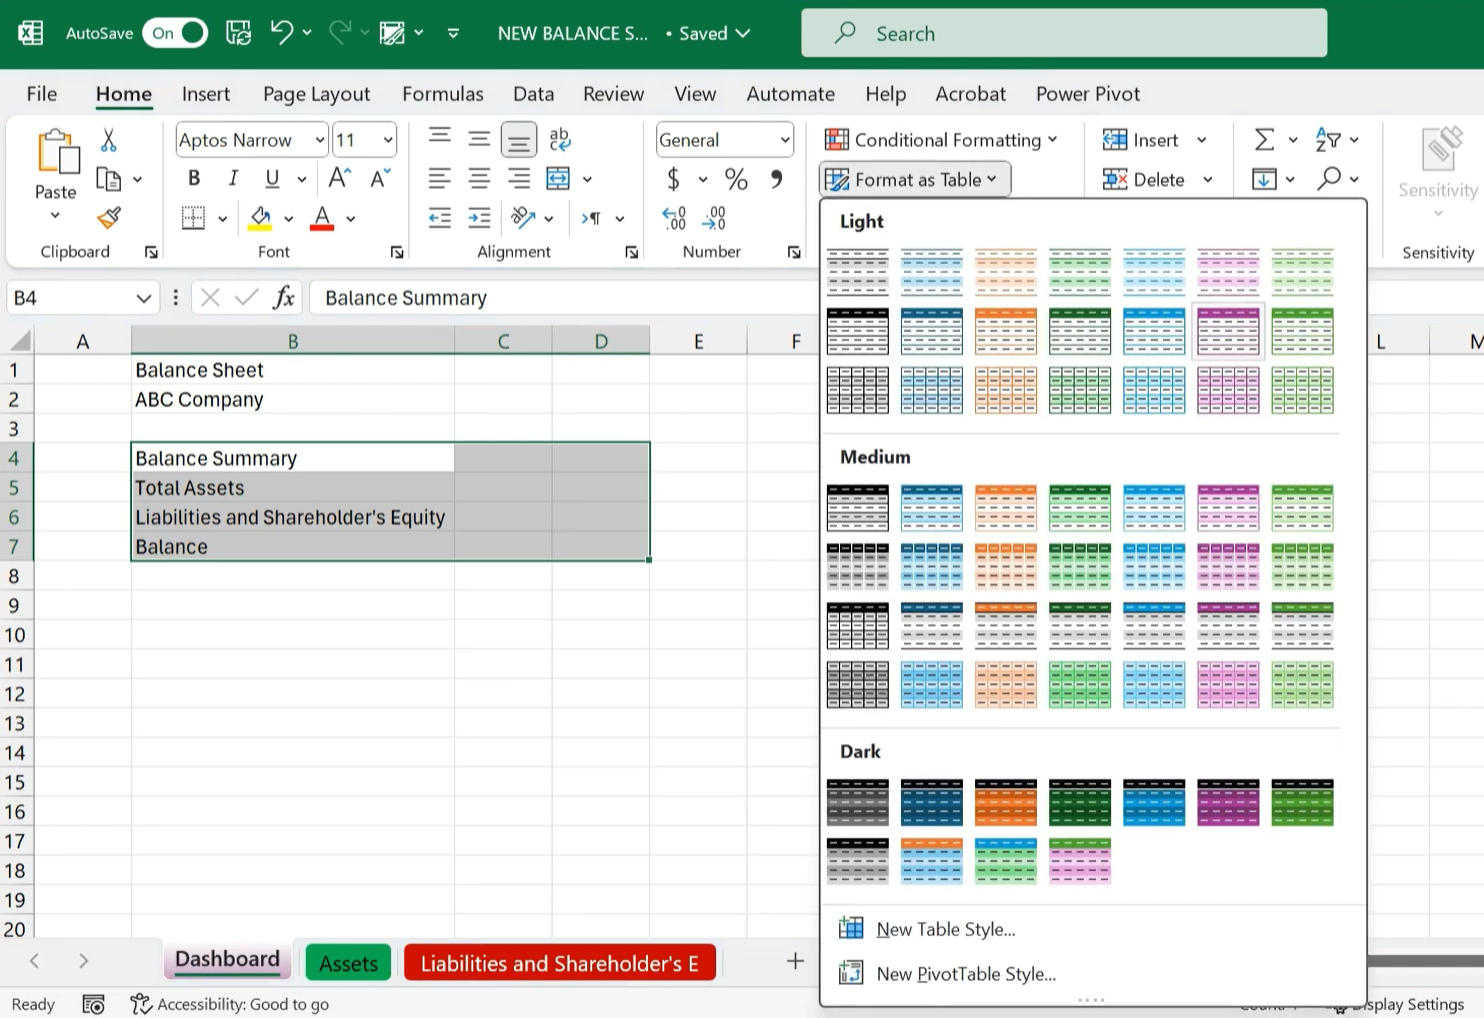This screenshot has height=1018, width=1484.
Task: Click the formula bar showing Balance Summary
Action: click(565, 298)
